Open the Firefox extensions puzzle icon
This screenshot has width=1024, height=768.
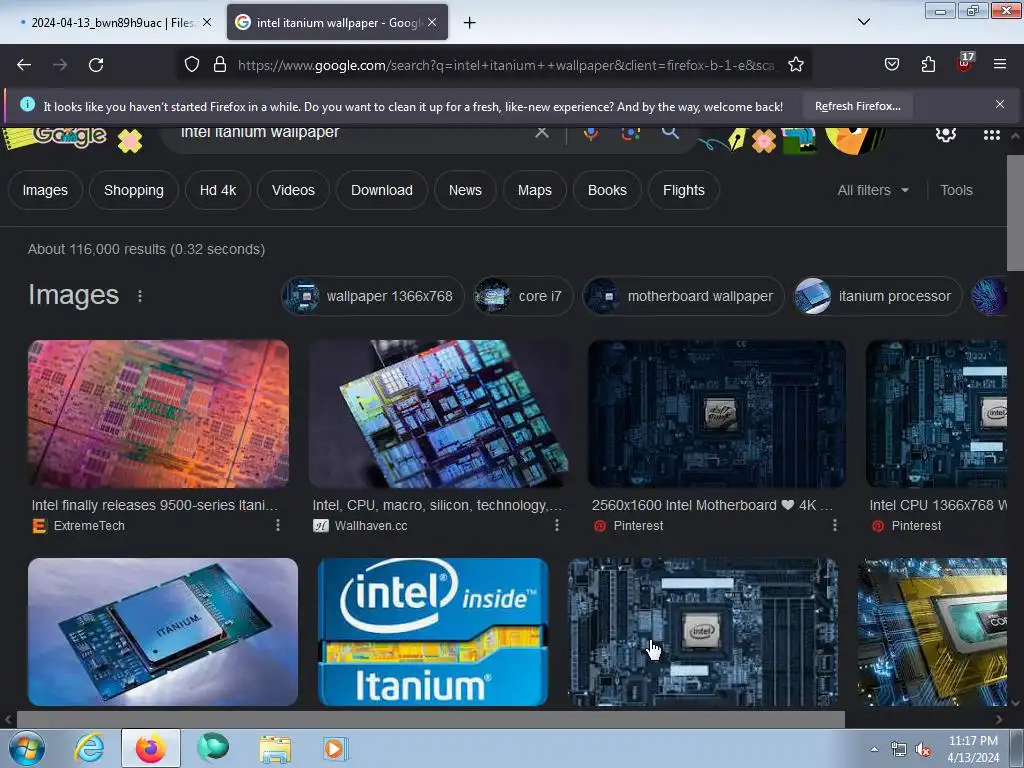point(928,65)
